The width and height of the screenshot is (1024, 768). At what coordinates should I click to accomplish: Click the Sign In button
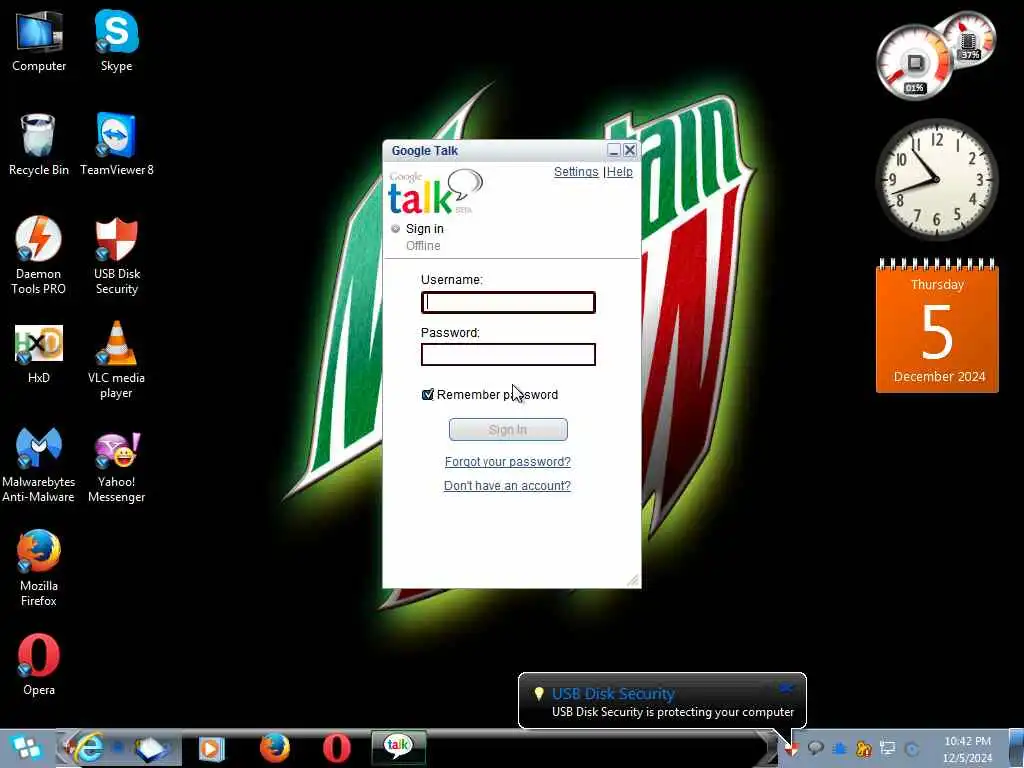click(x=508, y=430)
